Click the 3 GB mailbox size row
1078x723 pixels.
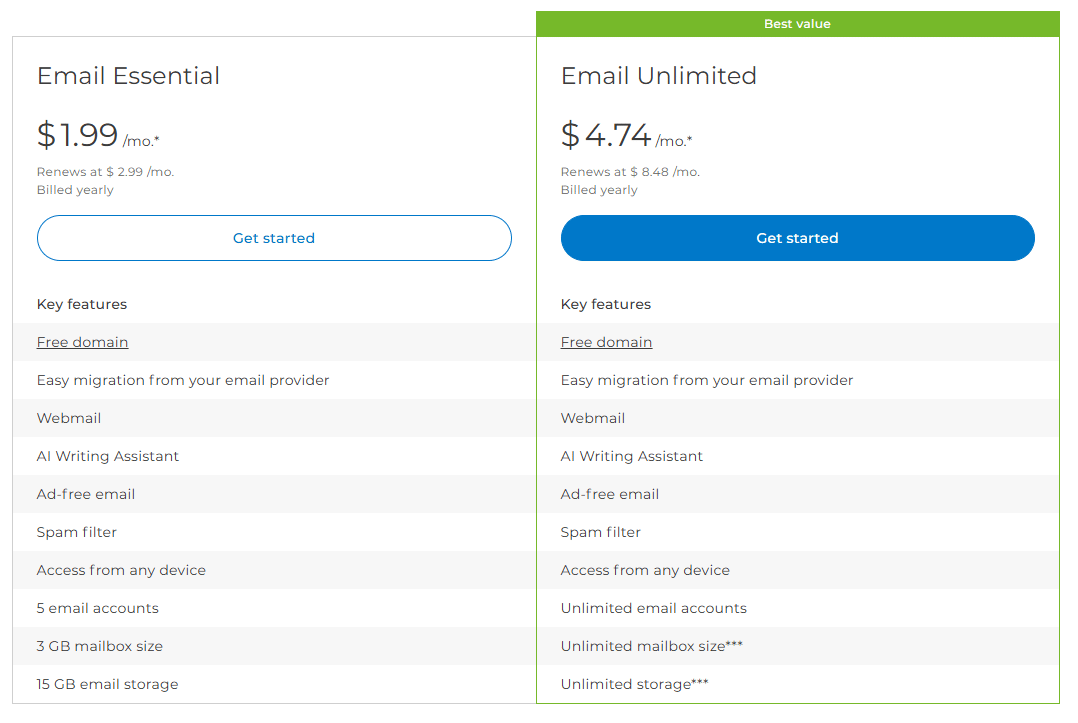pyautogui.click(x=99, y=646)
